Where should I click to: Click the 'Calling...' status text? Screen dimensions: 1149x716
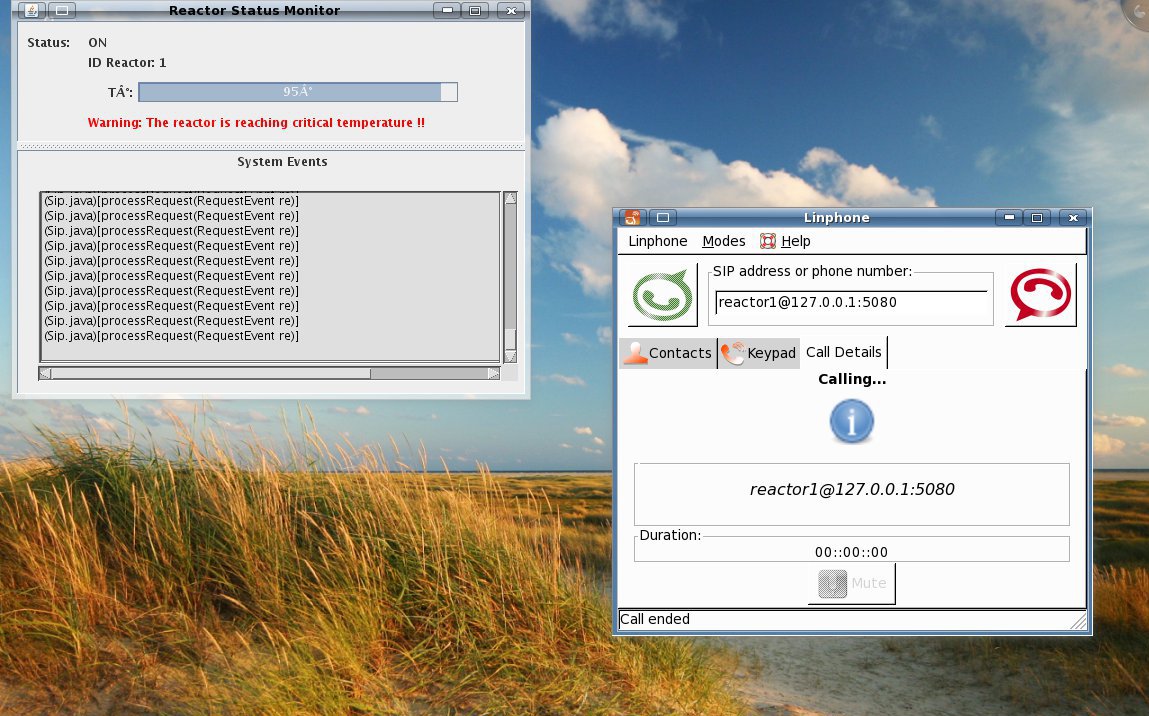852,379
